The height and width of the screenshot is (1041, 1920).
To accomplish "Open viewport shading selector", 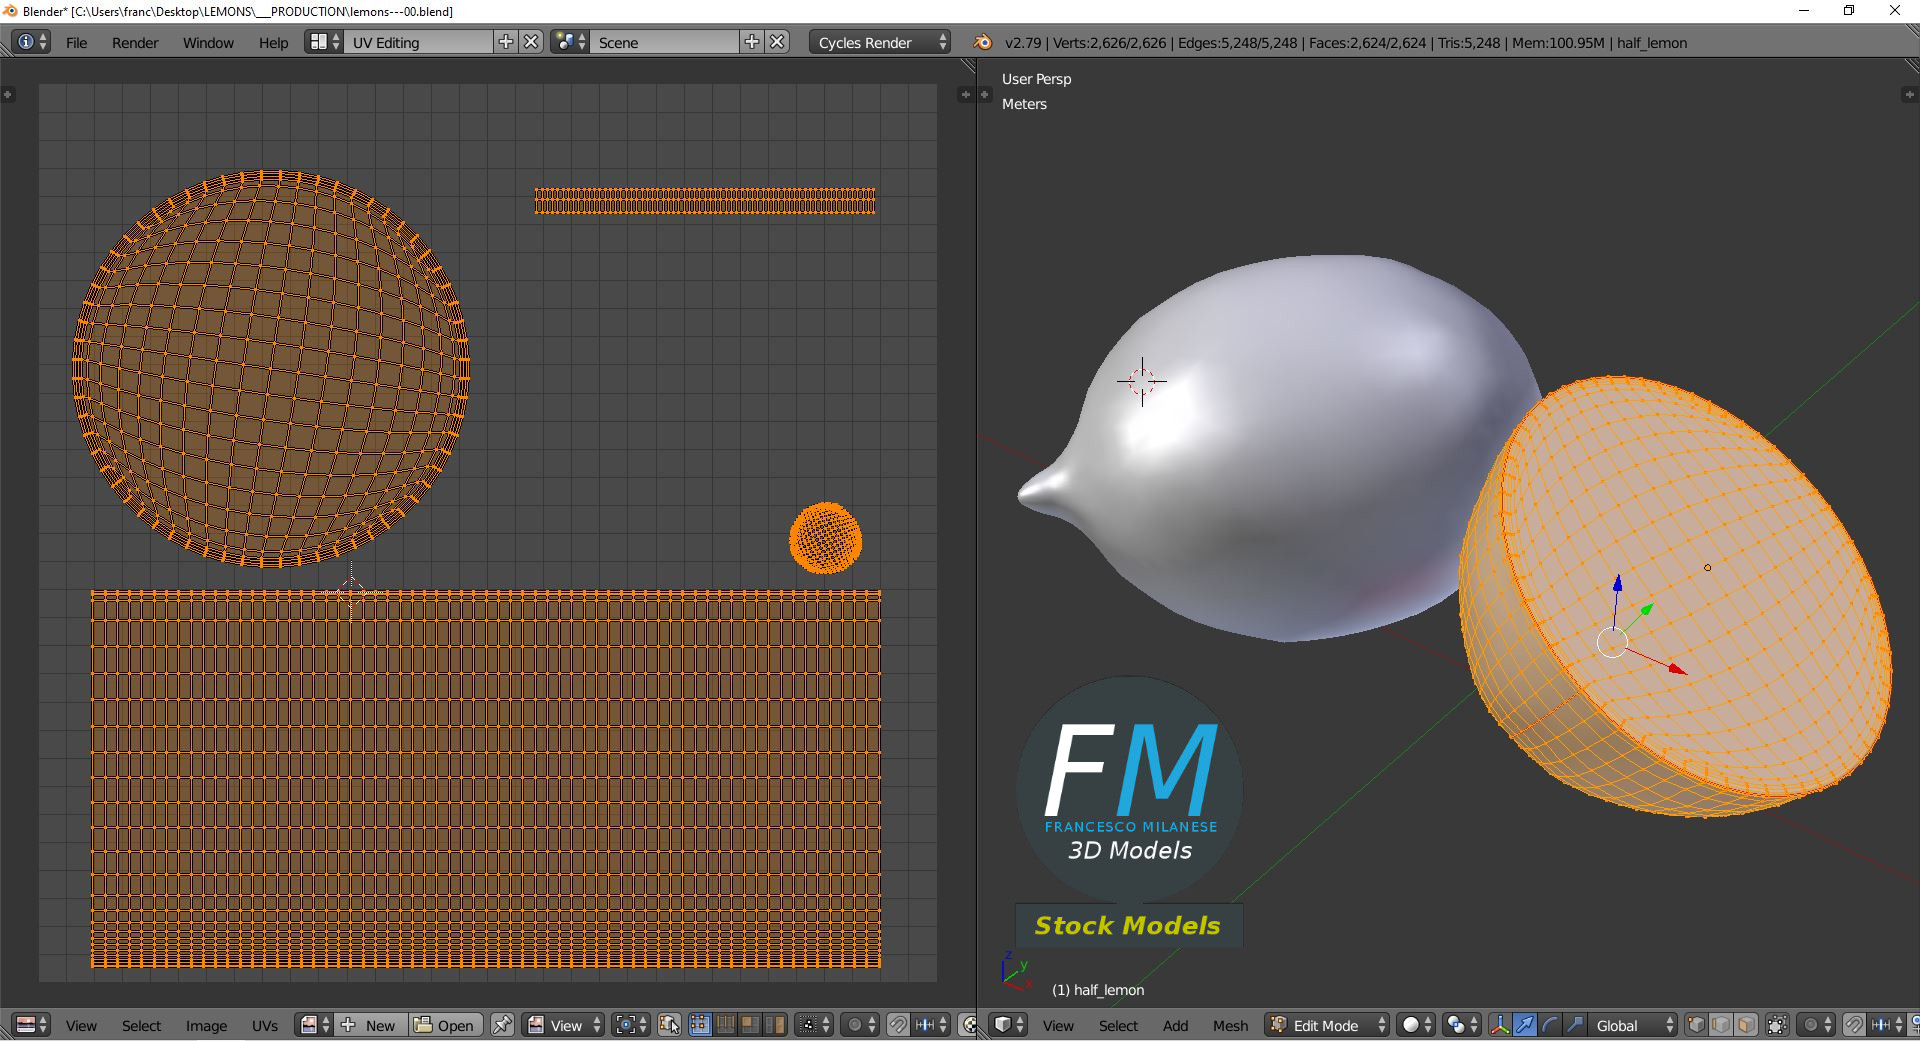I will (1417, 1025).
